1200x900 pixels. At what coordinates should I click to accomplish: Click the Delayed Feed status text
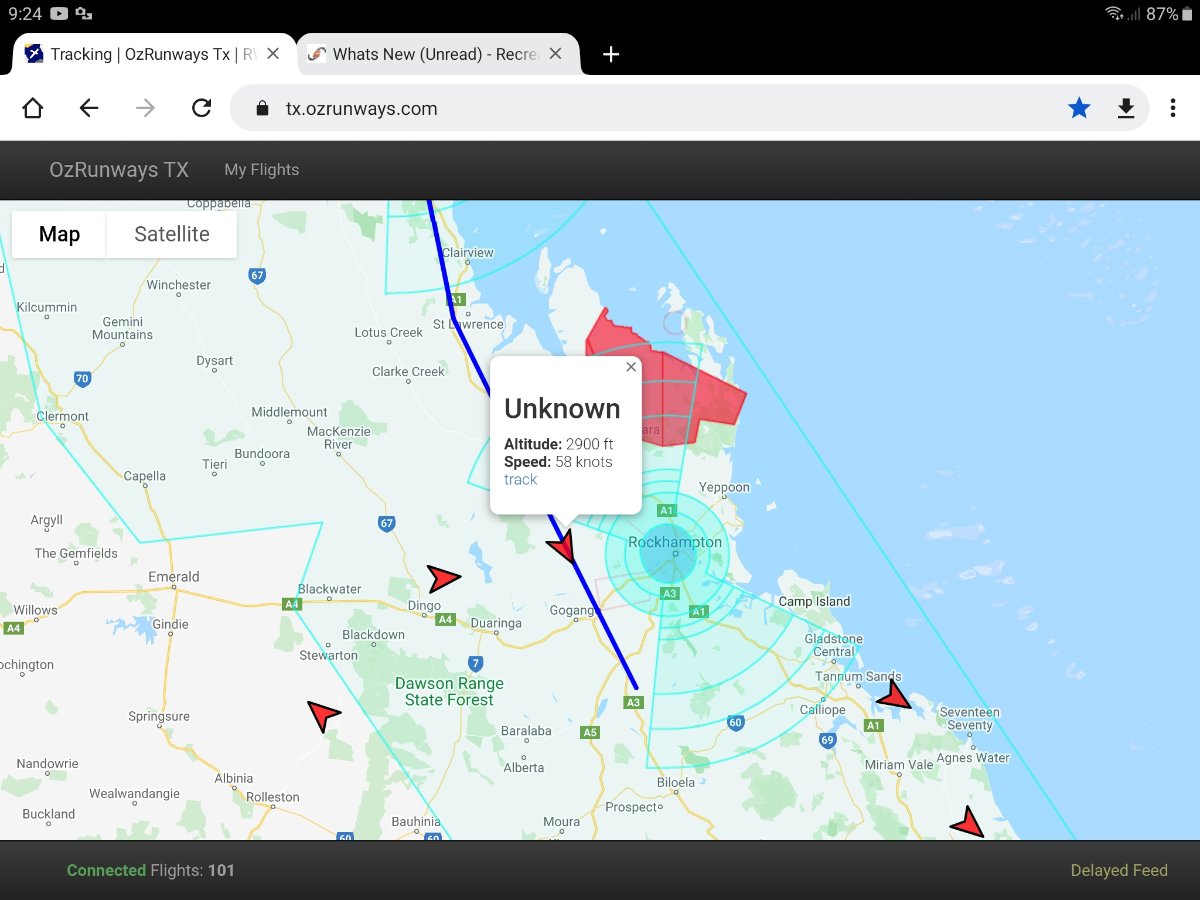(1119, 870)
